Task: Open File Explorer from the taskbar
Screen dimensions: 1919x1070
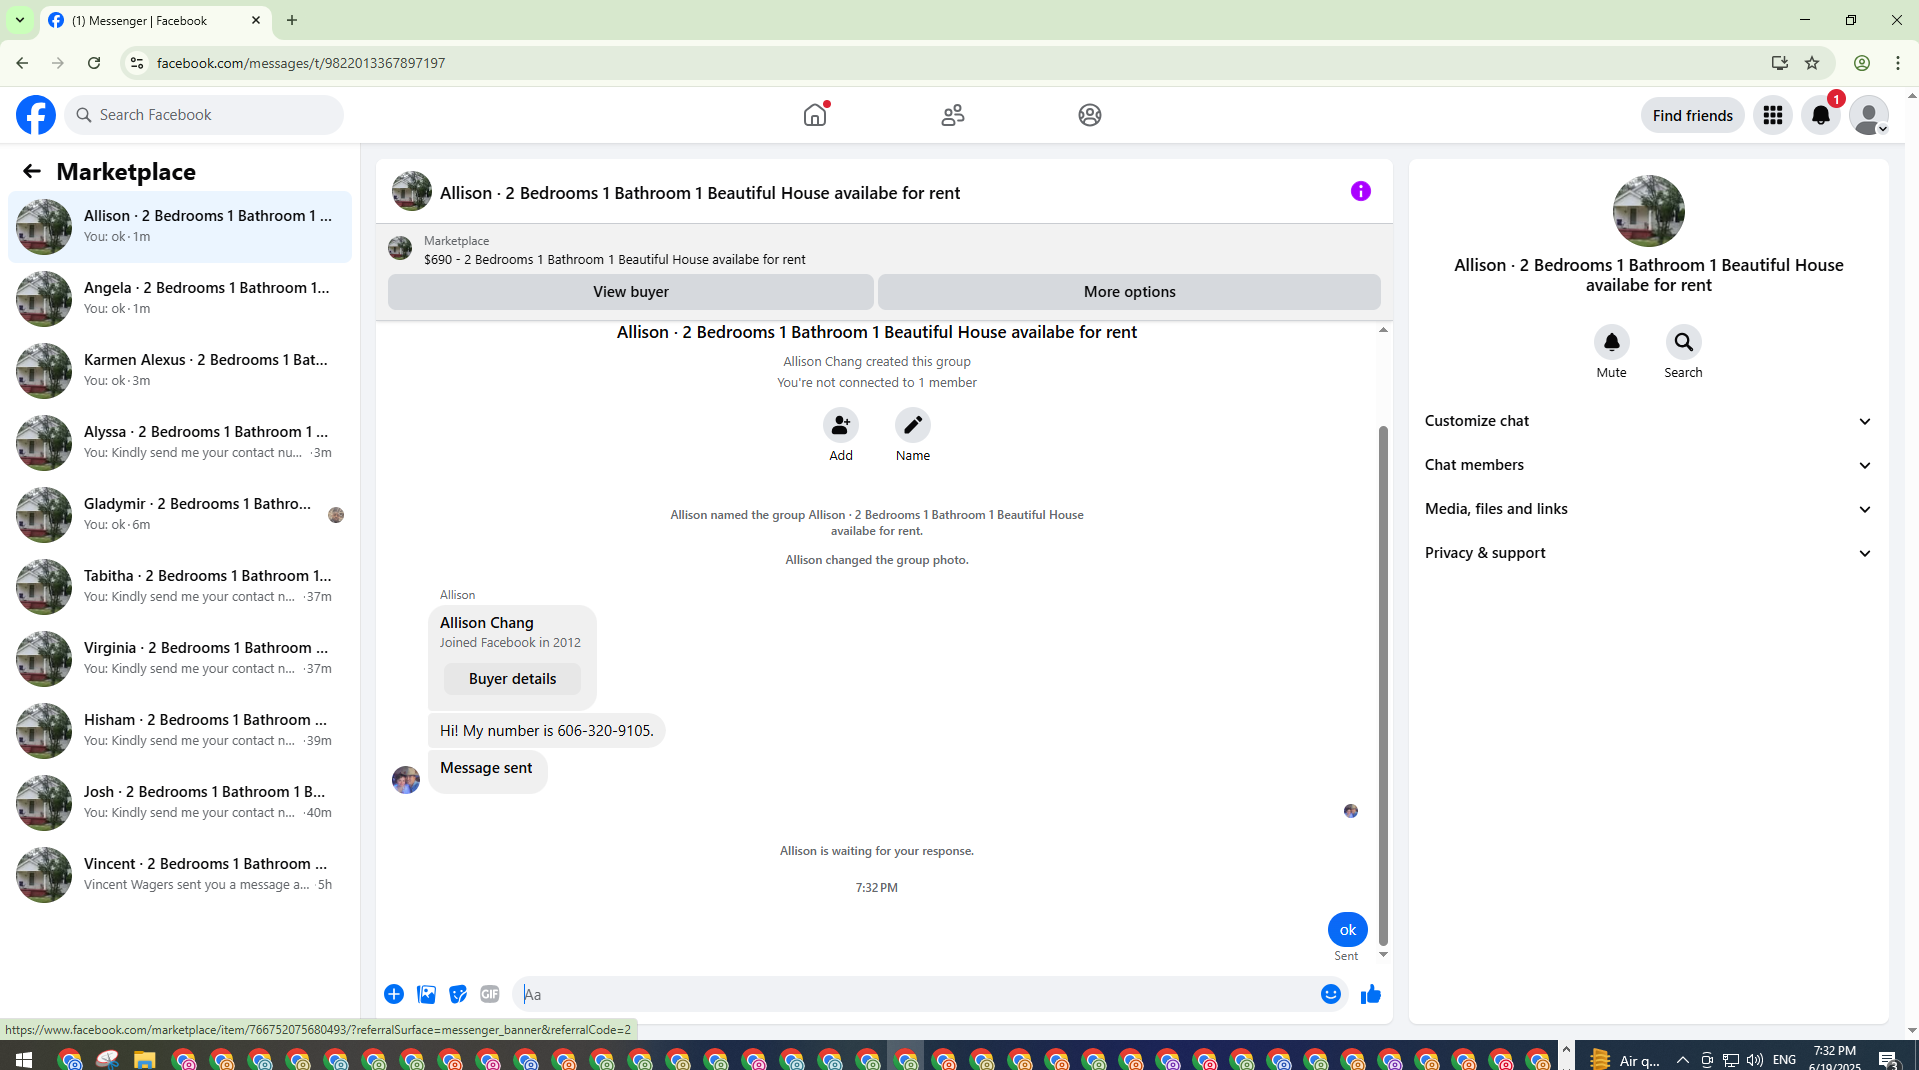Action: 145,1060
